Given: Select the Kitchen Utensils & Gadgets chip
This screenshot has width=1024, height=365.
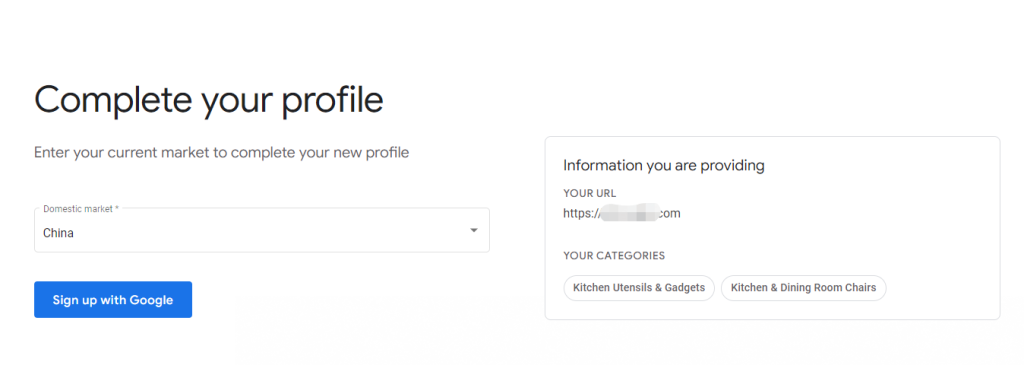Looking at the screenshot, I should 639,288.
